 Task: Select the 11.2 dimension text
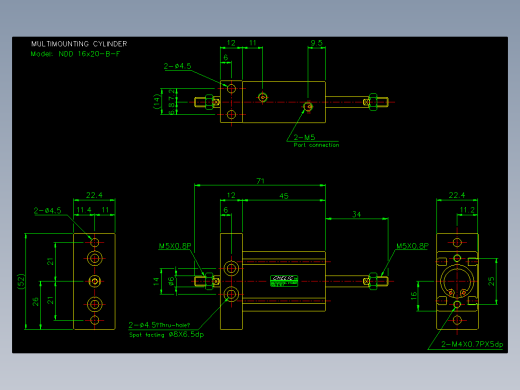tap(467, 210)
